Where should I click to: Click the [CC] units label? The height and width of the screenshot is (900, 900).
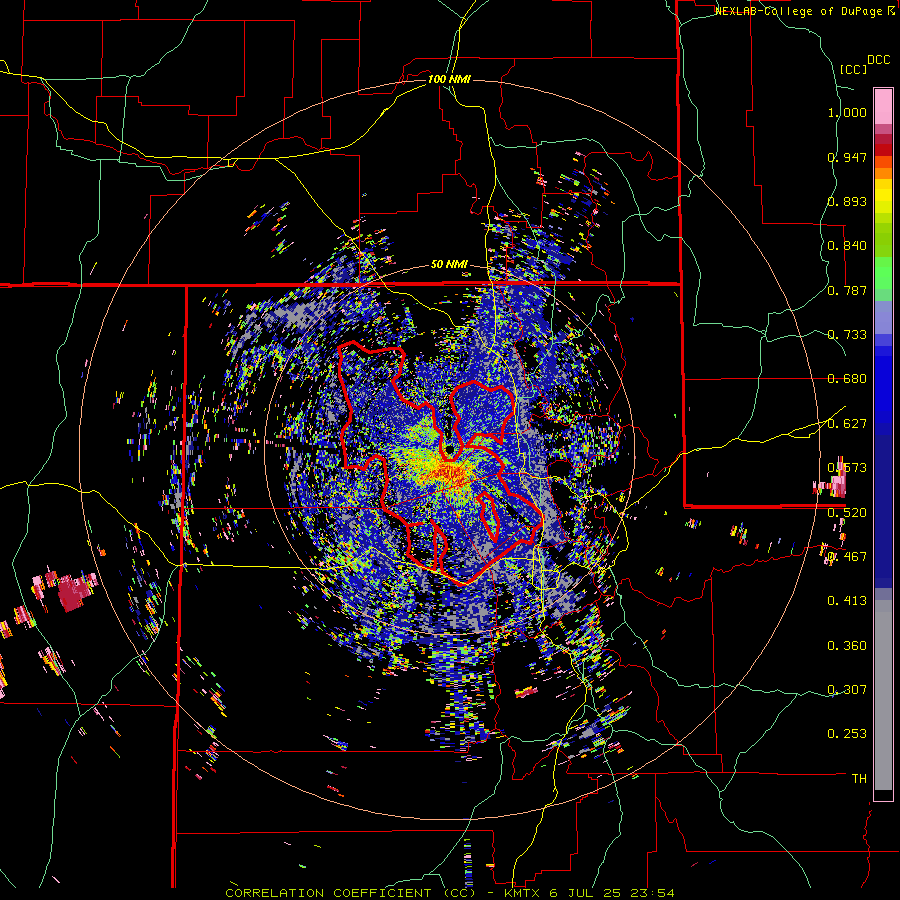coord(853,69)
